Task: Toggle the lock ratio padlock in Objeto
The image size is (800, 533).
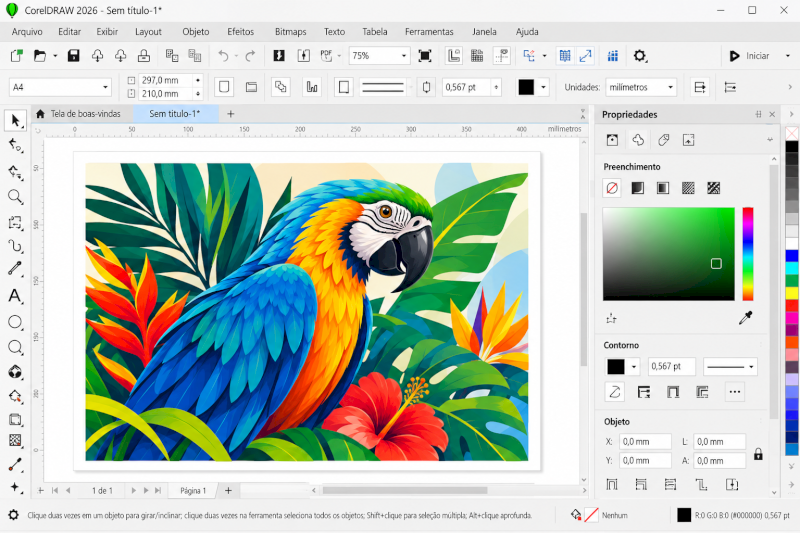Action: pos(758,453)
